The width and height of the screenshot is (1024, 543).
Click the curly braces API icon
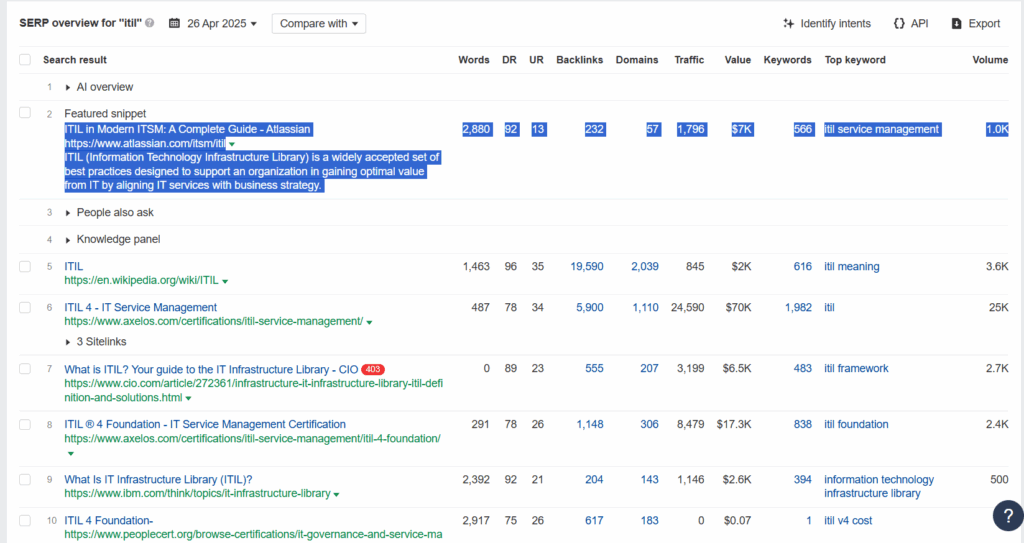(x=899, y=24)
